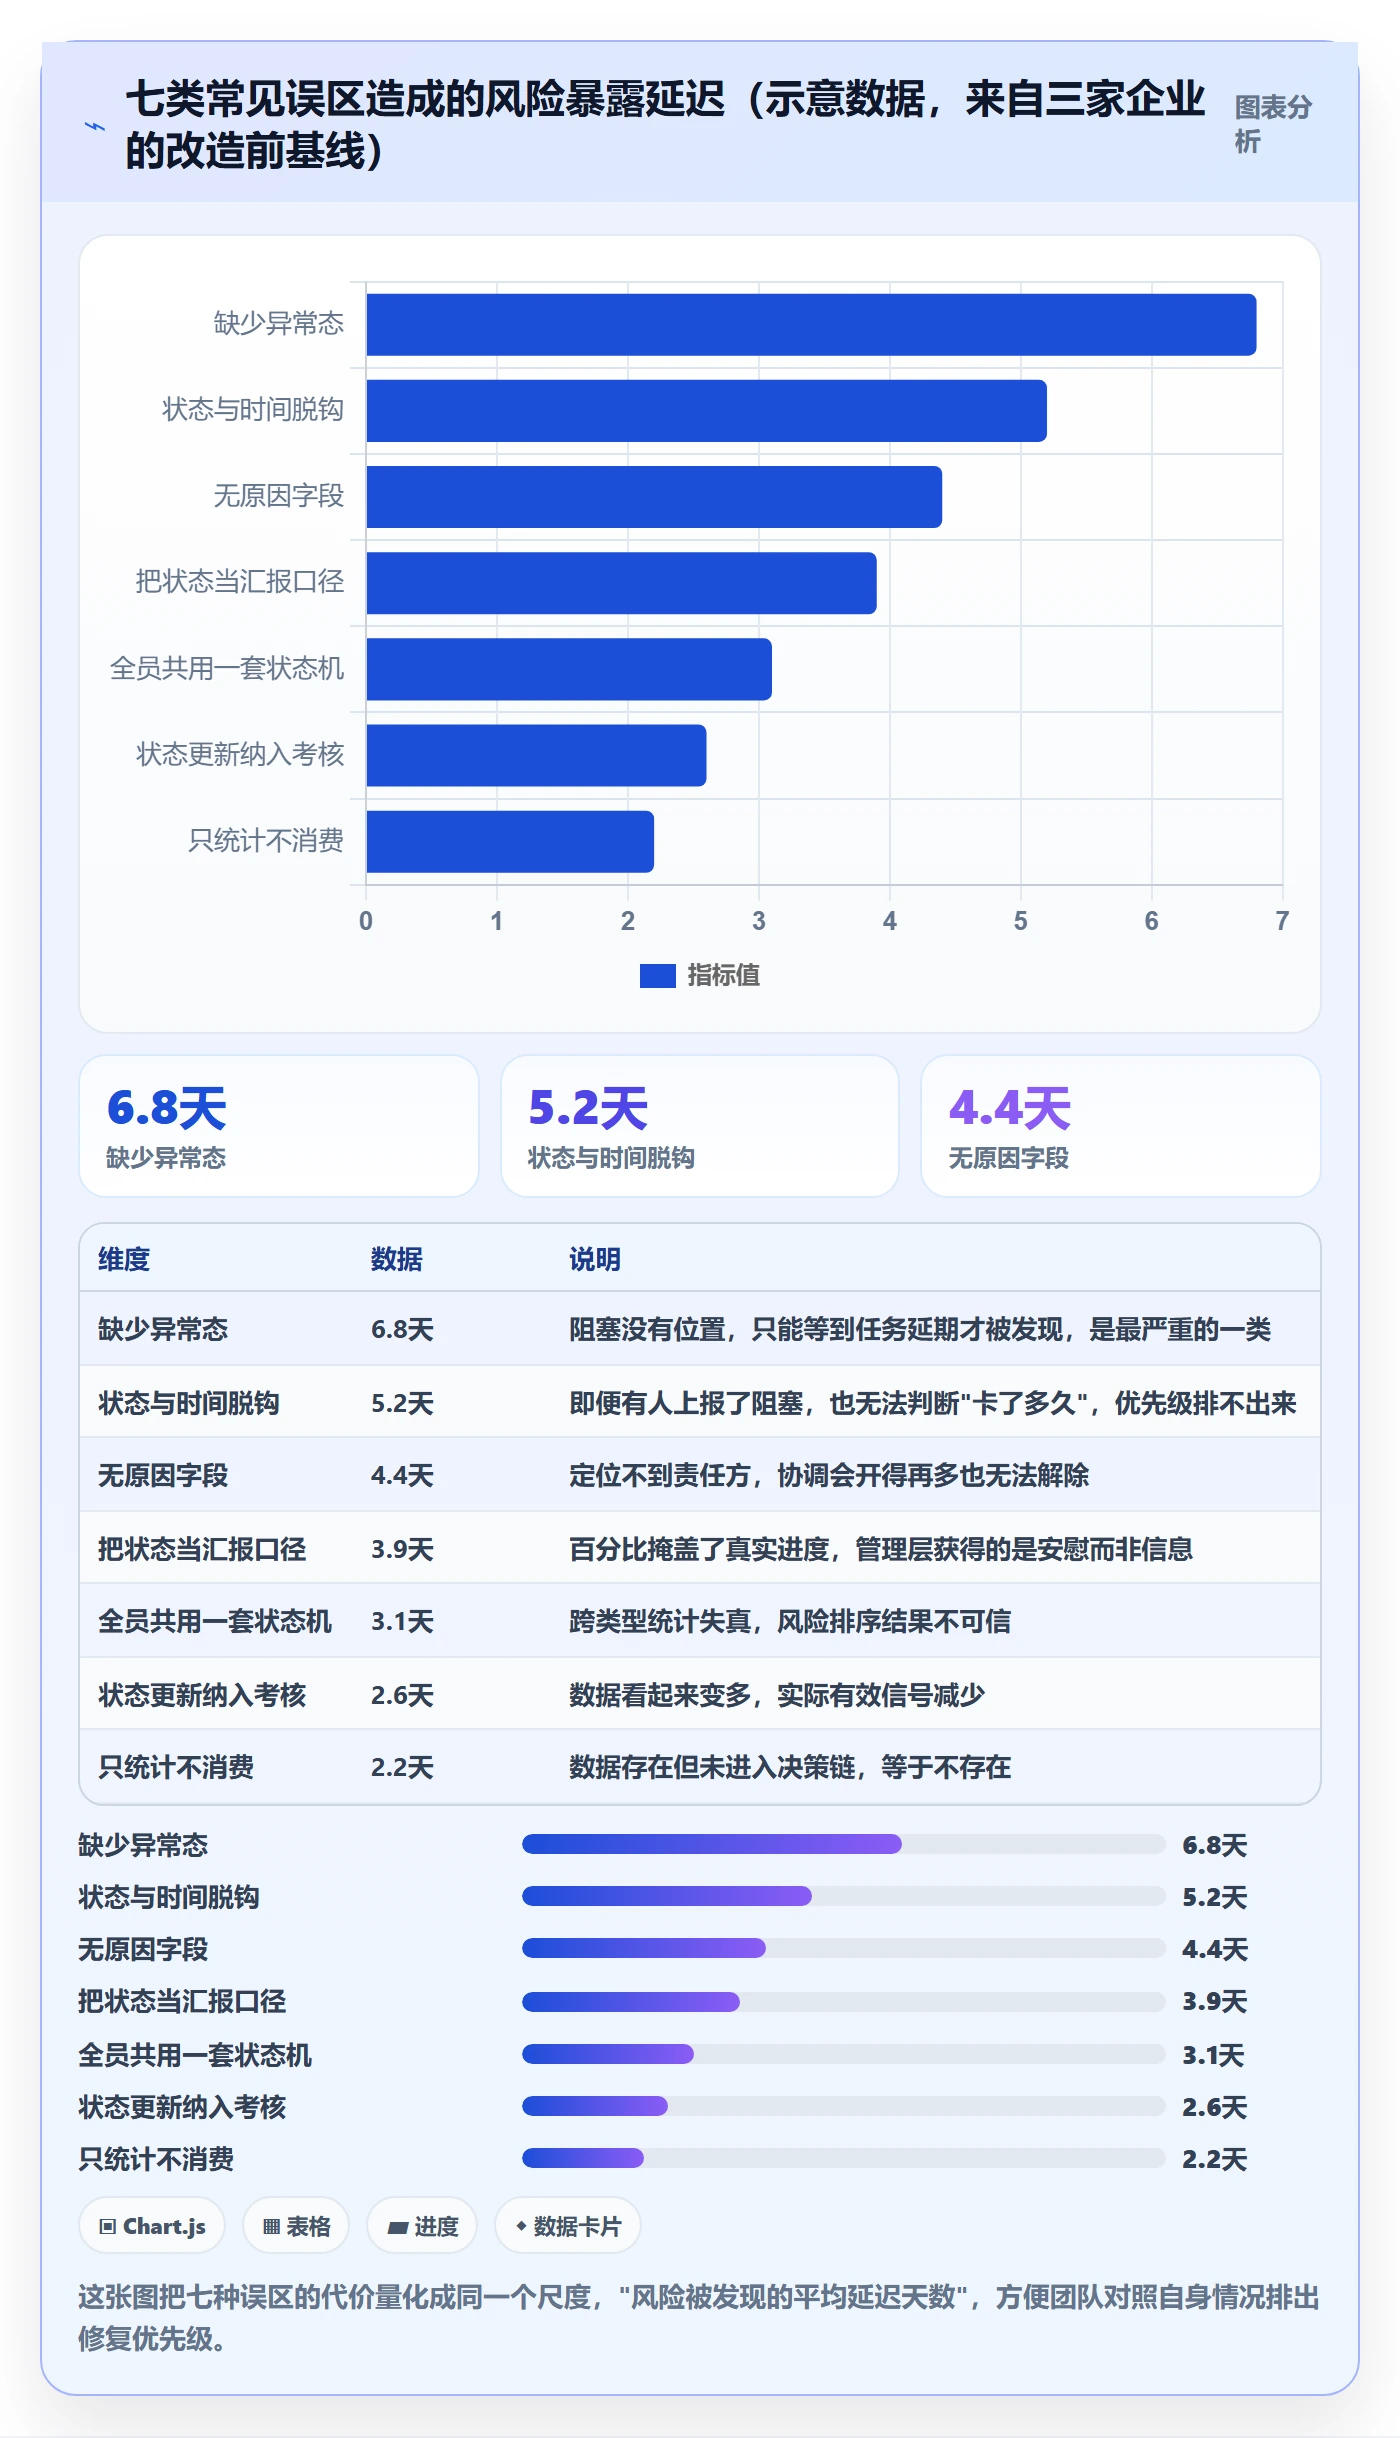
Task: Toggle the 指标值 legend color box
Action: [x=657, y=975]
